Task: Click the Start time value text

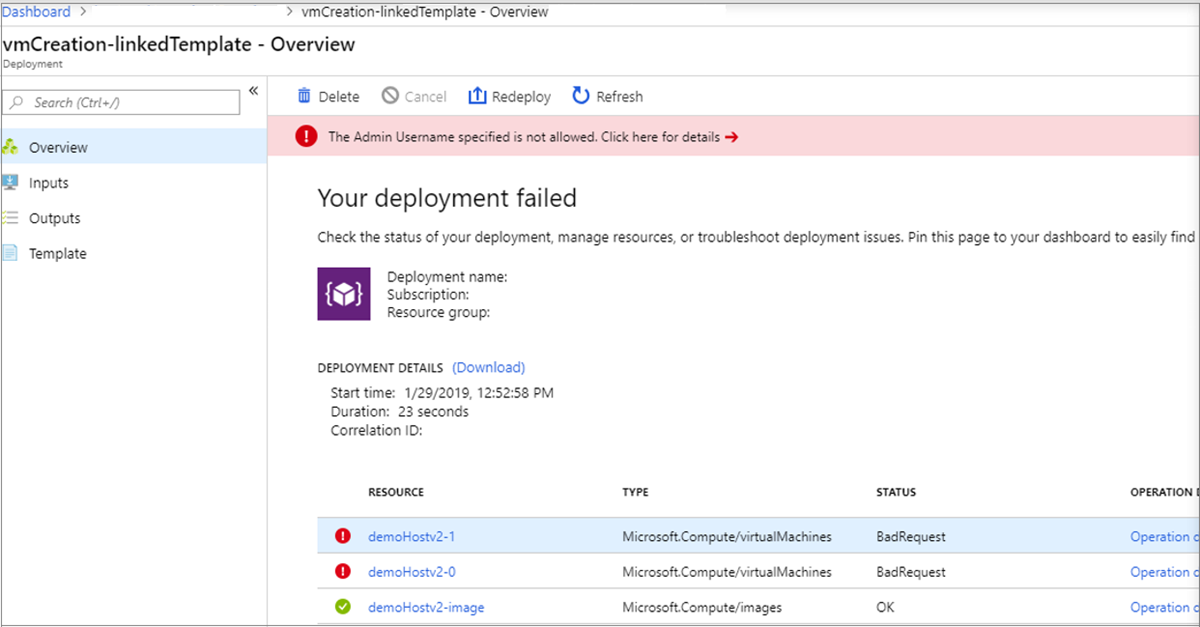Action: tap(478, 392)
